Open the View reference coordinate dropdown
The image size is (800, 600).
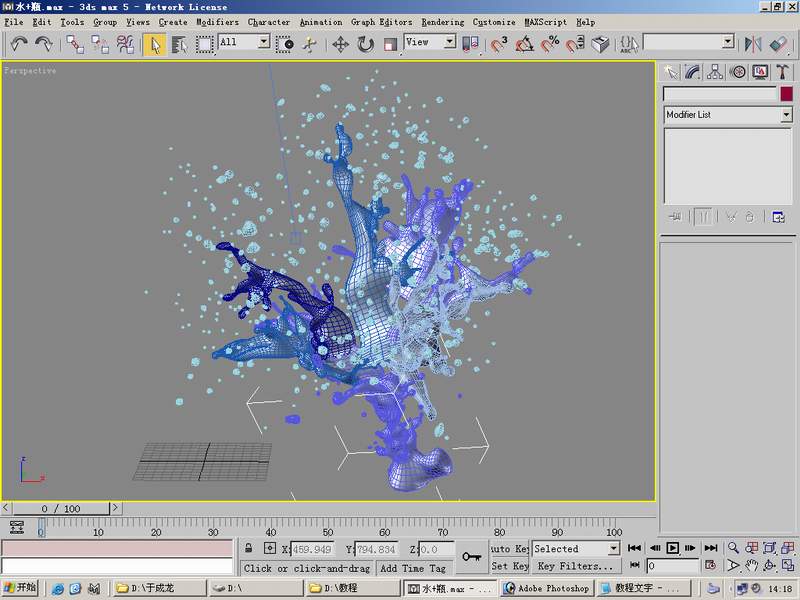click(430, 42)
